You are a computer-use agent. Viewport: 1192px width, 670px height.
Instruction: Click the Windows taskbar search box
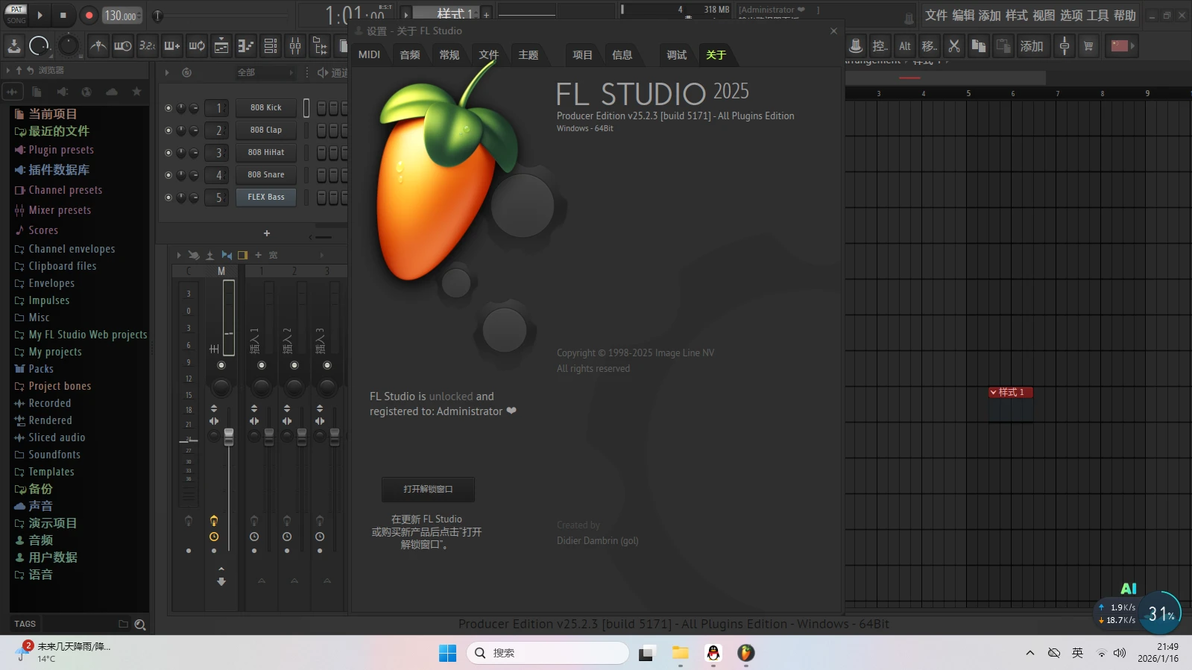pyautogui.click(x=547, y=653)
